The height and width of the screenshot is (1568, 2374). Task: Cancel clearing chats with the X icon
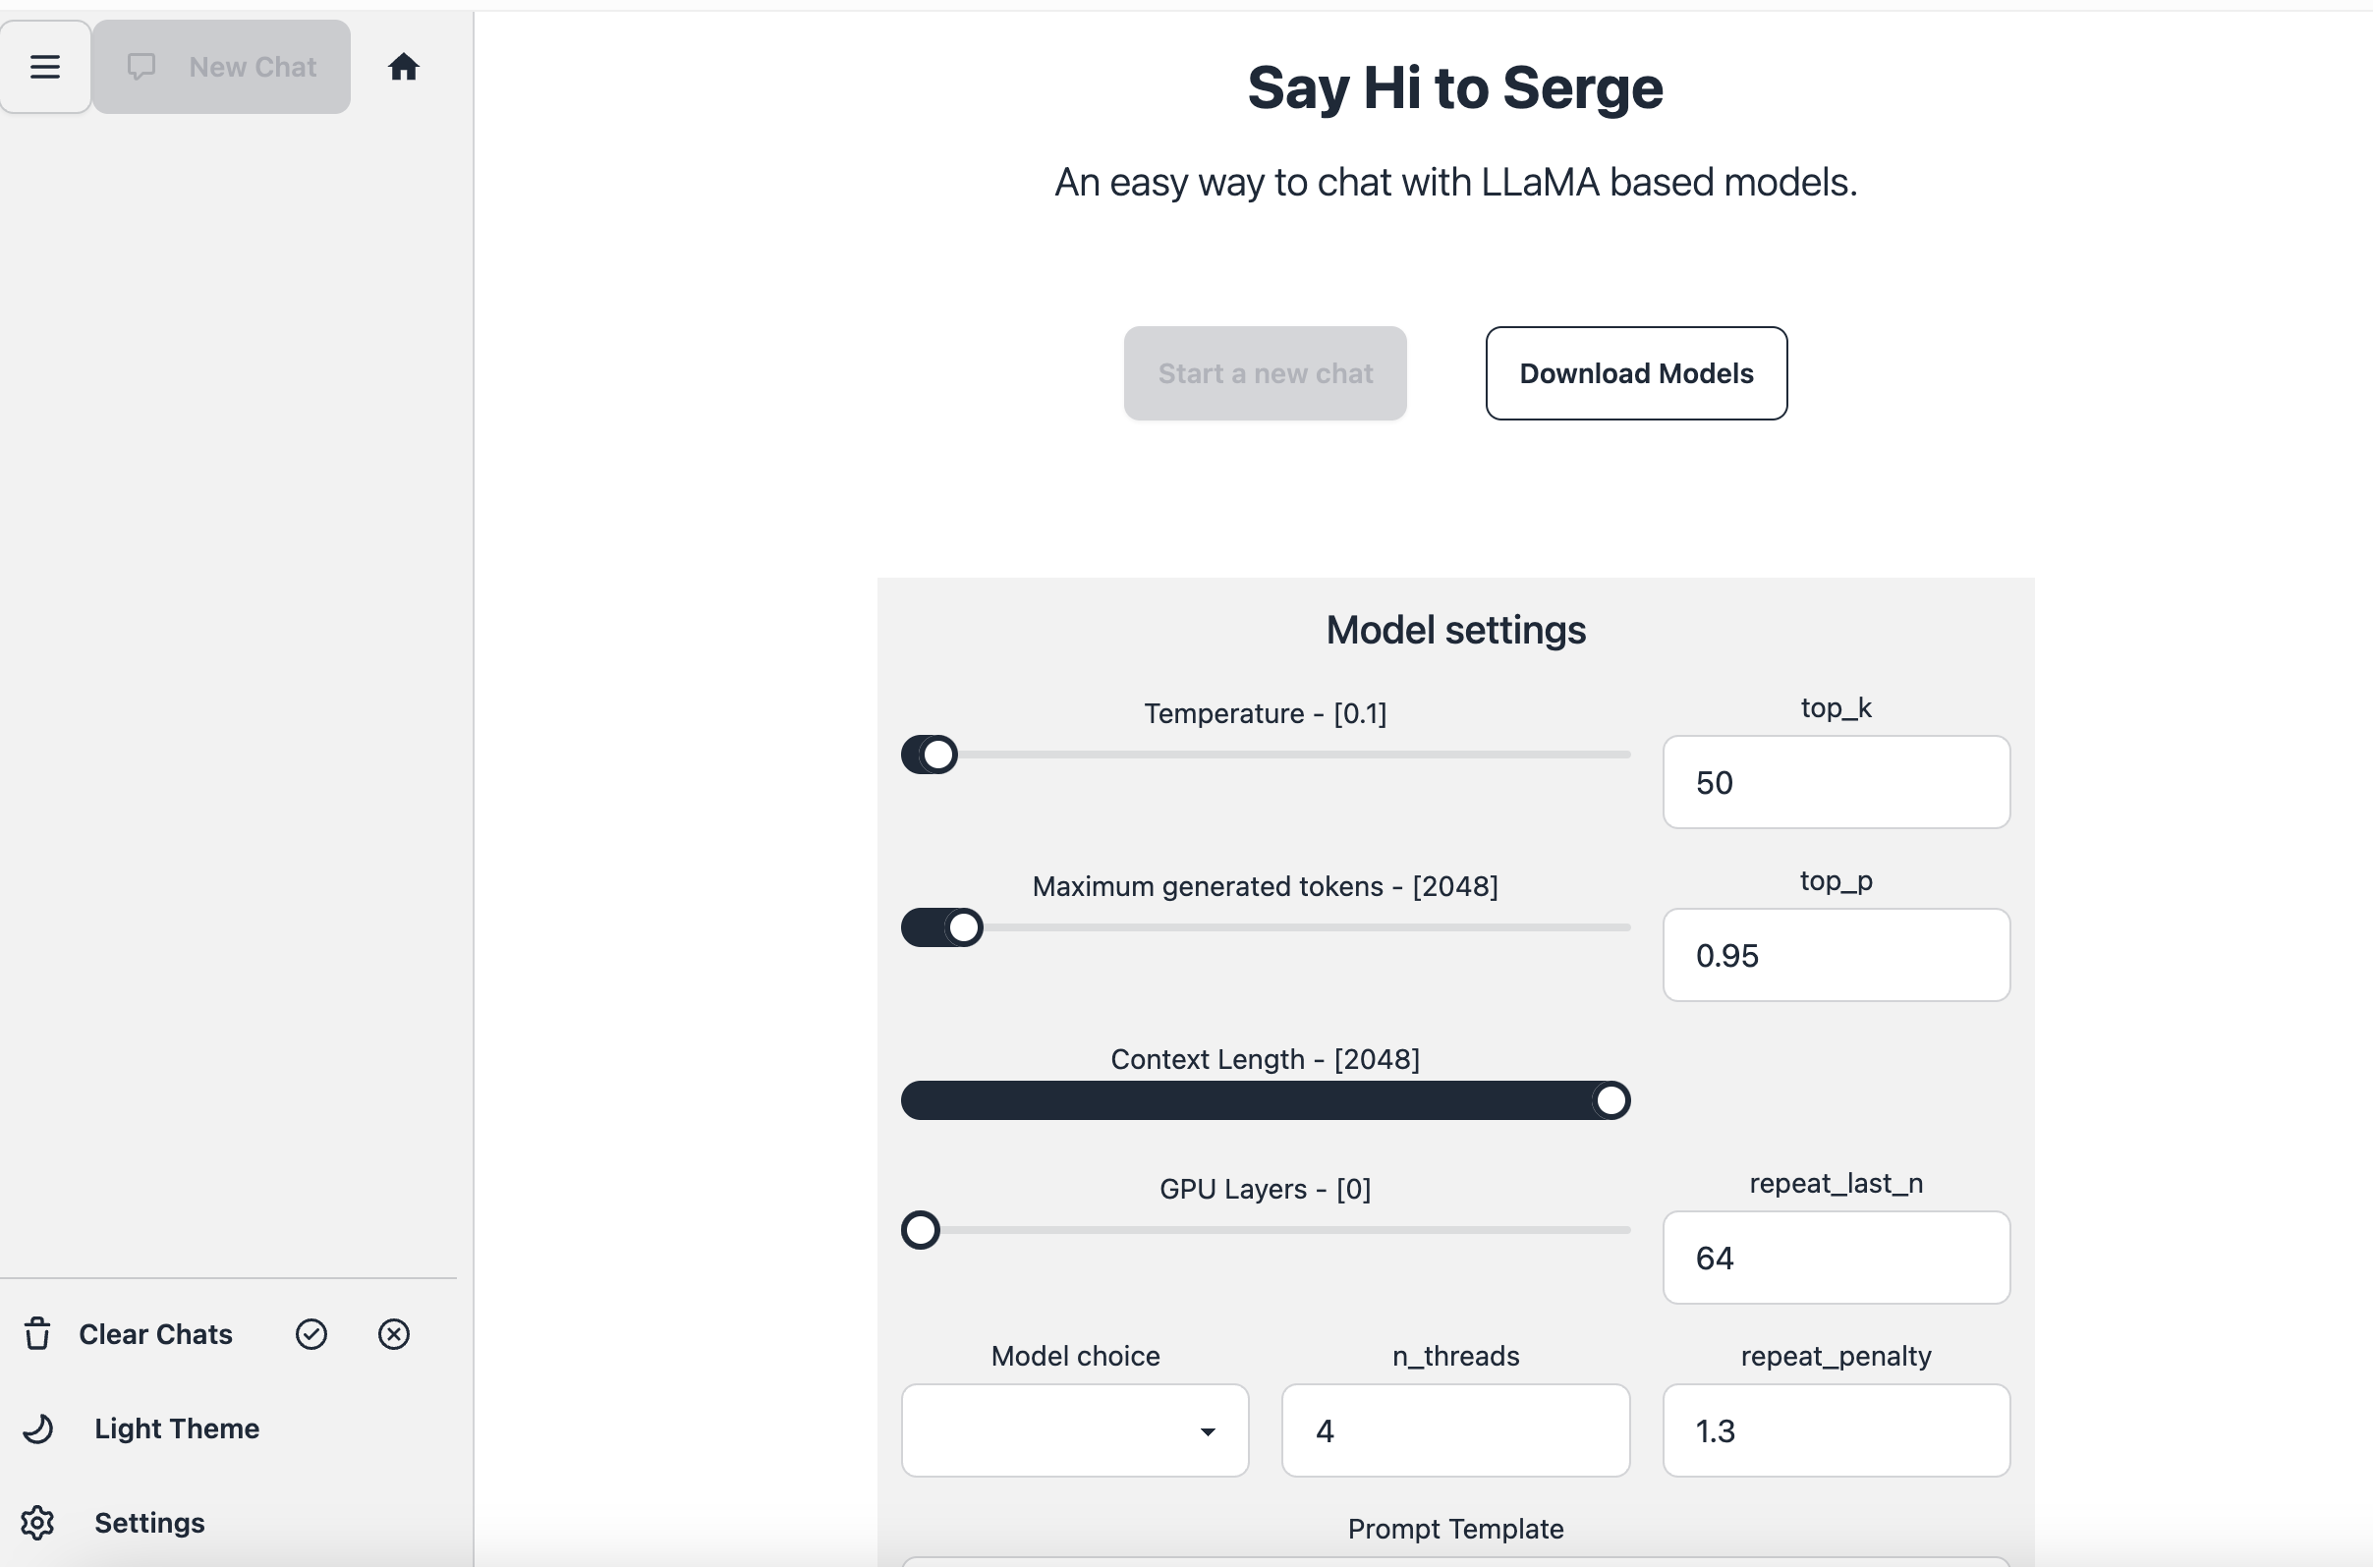pos(394,1334)
